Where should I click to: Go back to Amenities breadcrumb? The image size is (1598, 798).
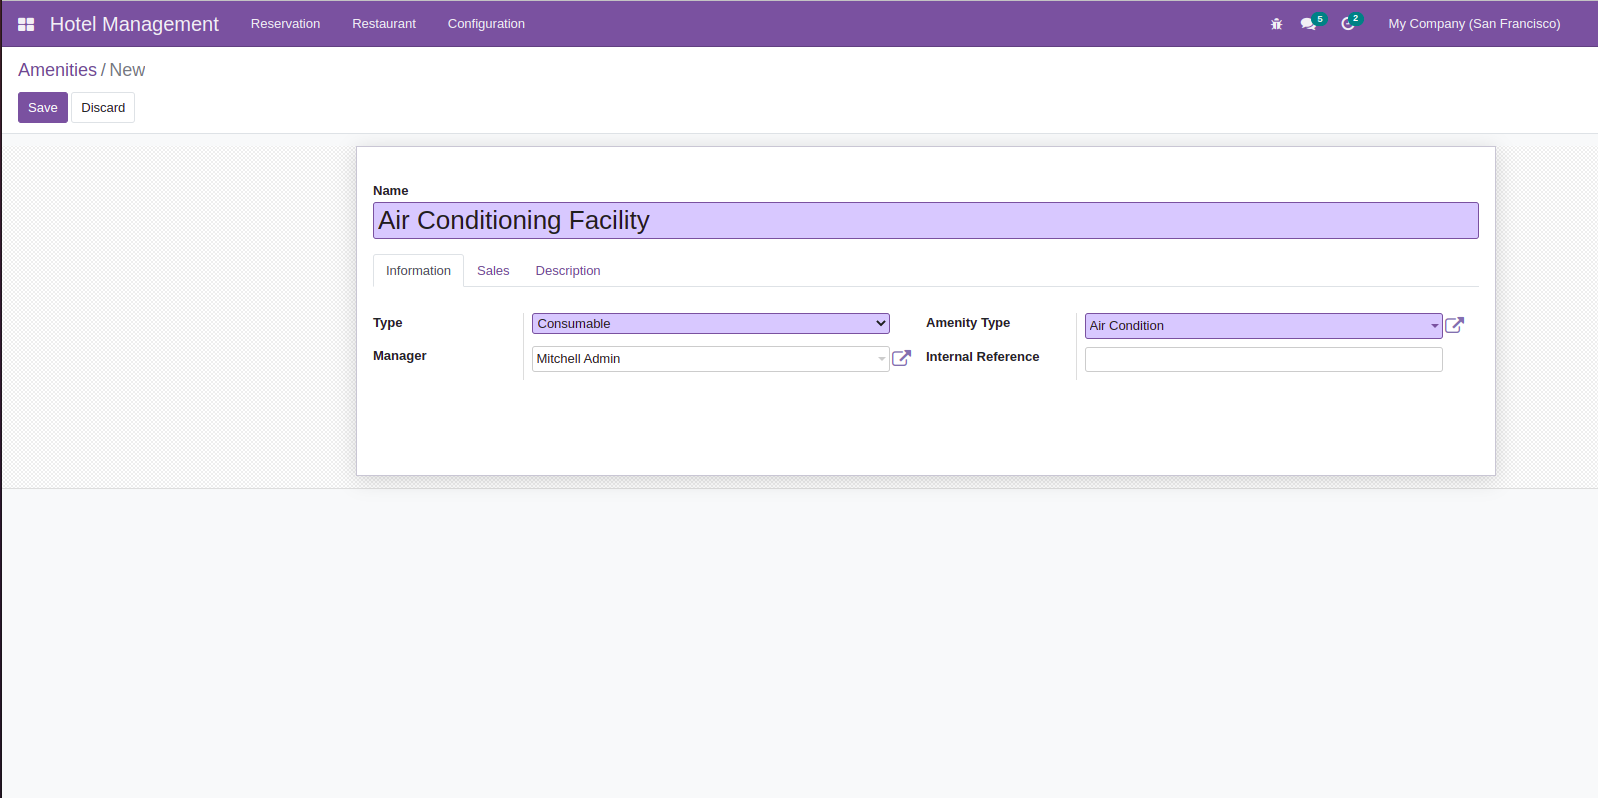(x=57, y=70)
